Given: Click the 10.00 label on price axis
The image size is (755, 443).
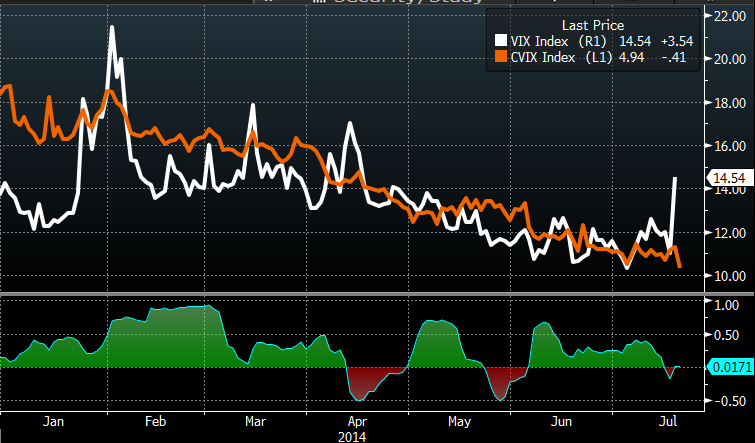Looking at the screenshot, I should click(x=726, y=276).
